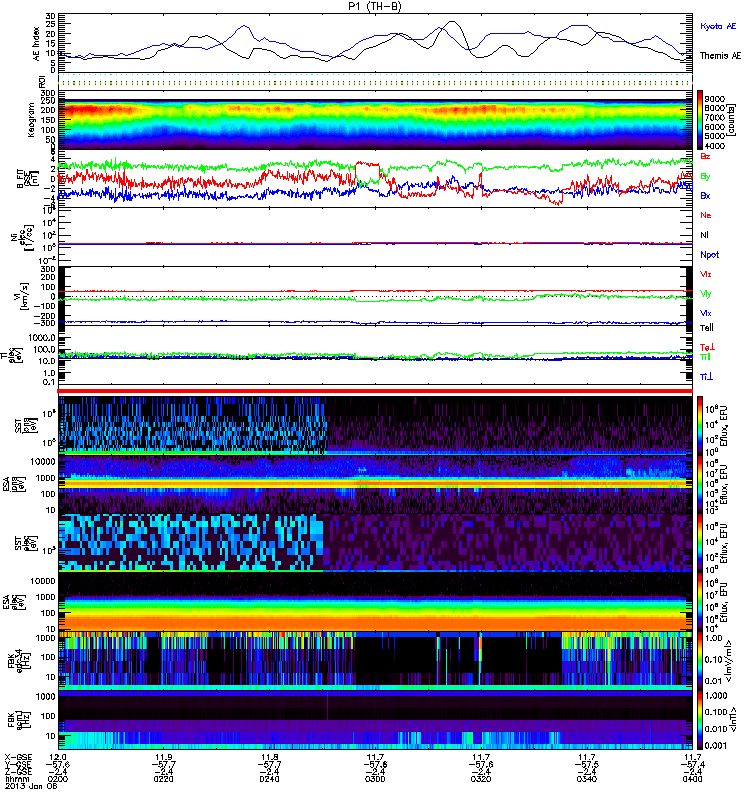
Task: Click the Keogram axis label
Action: (31, 119)
